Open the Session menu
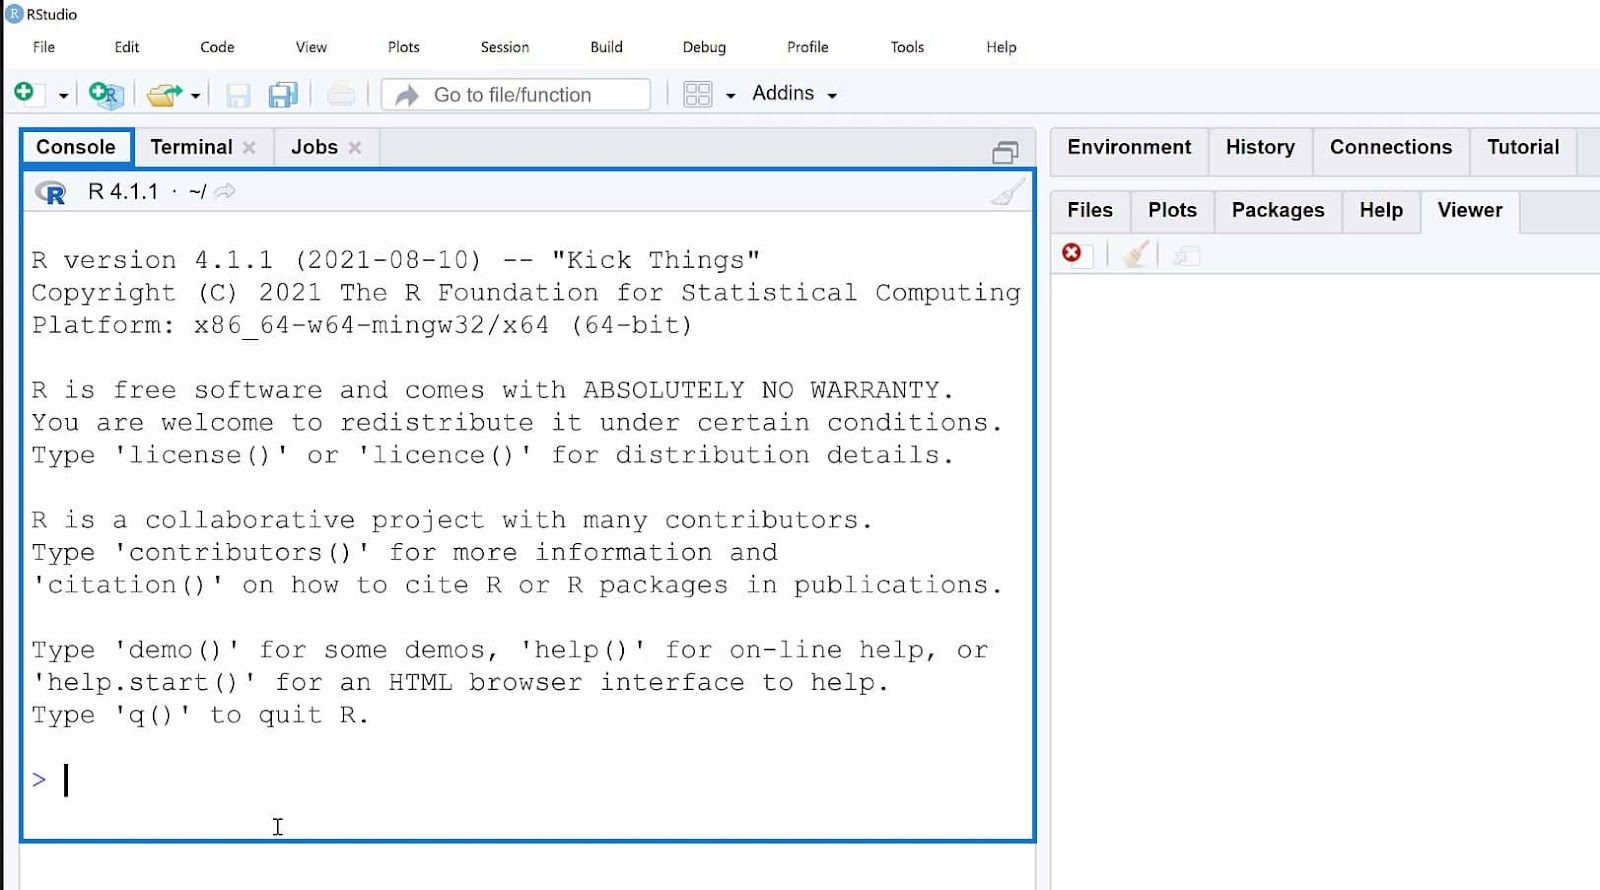1600x890 pixels. tap(505, 47)
